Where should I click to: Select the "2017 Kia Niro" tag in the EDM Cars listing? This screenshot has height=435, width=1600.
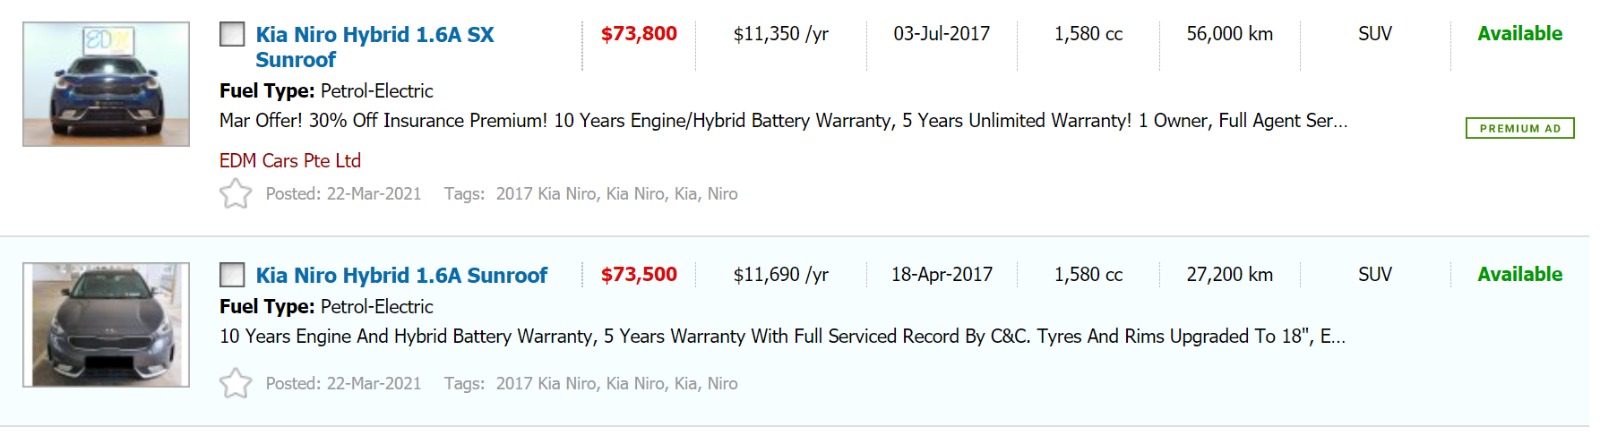click(x=547, y=194)
